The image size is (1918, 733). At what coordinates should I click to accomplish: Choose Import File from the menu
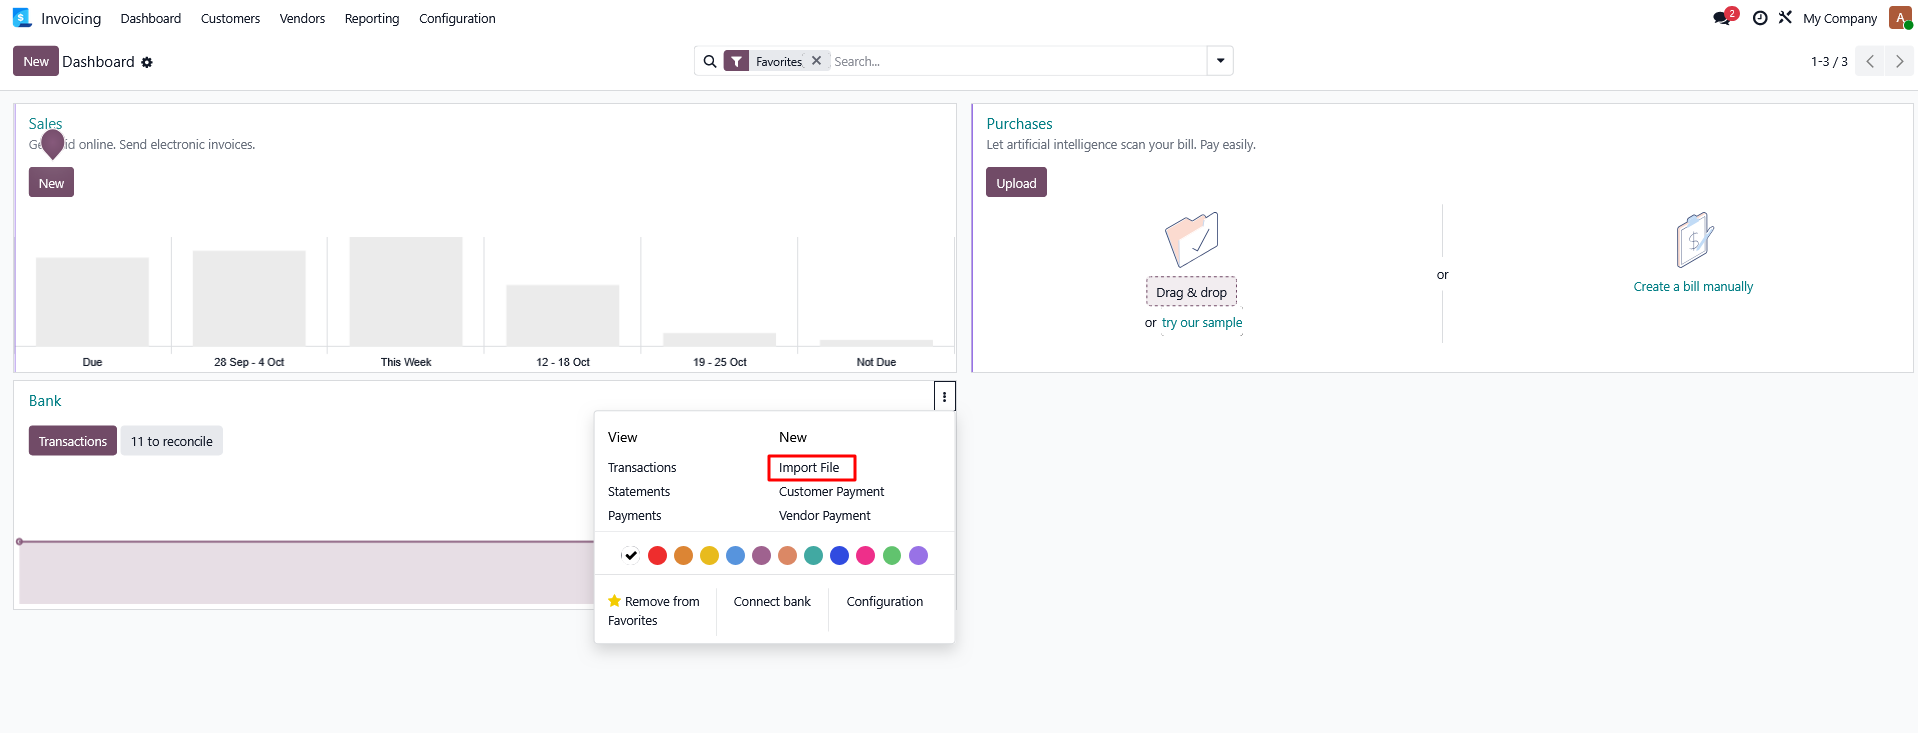(809, 467)
